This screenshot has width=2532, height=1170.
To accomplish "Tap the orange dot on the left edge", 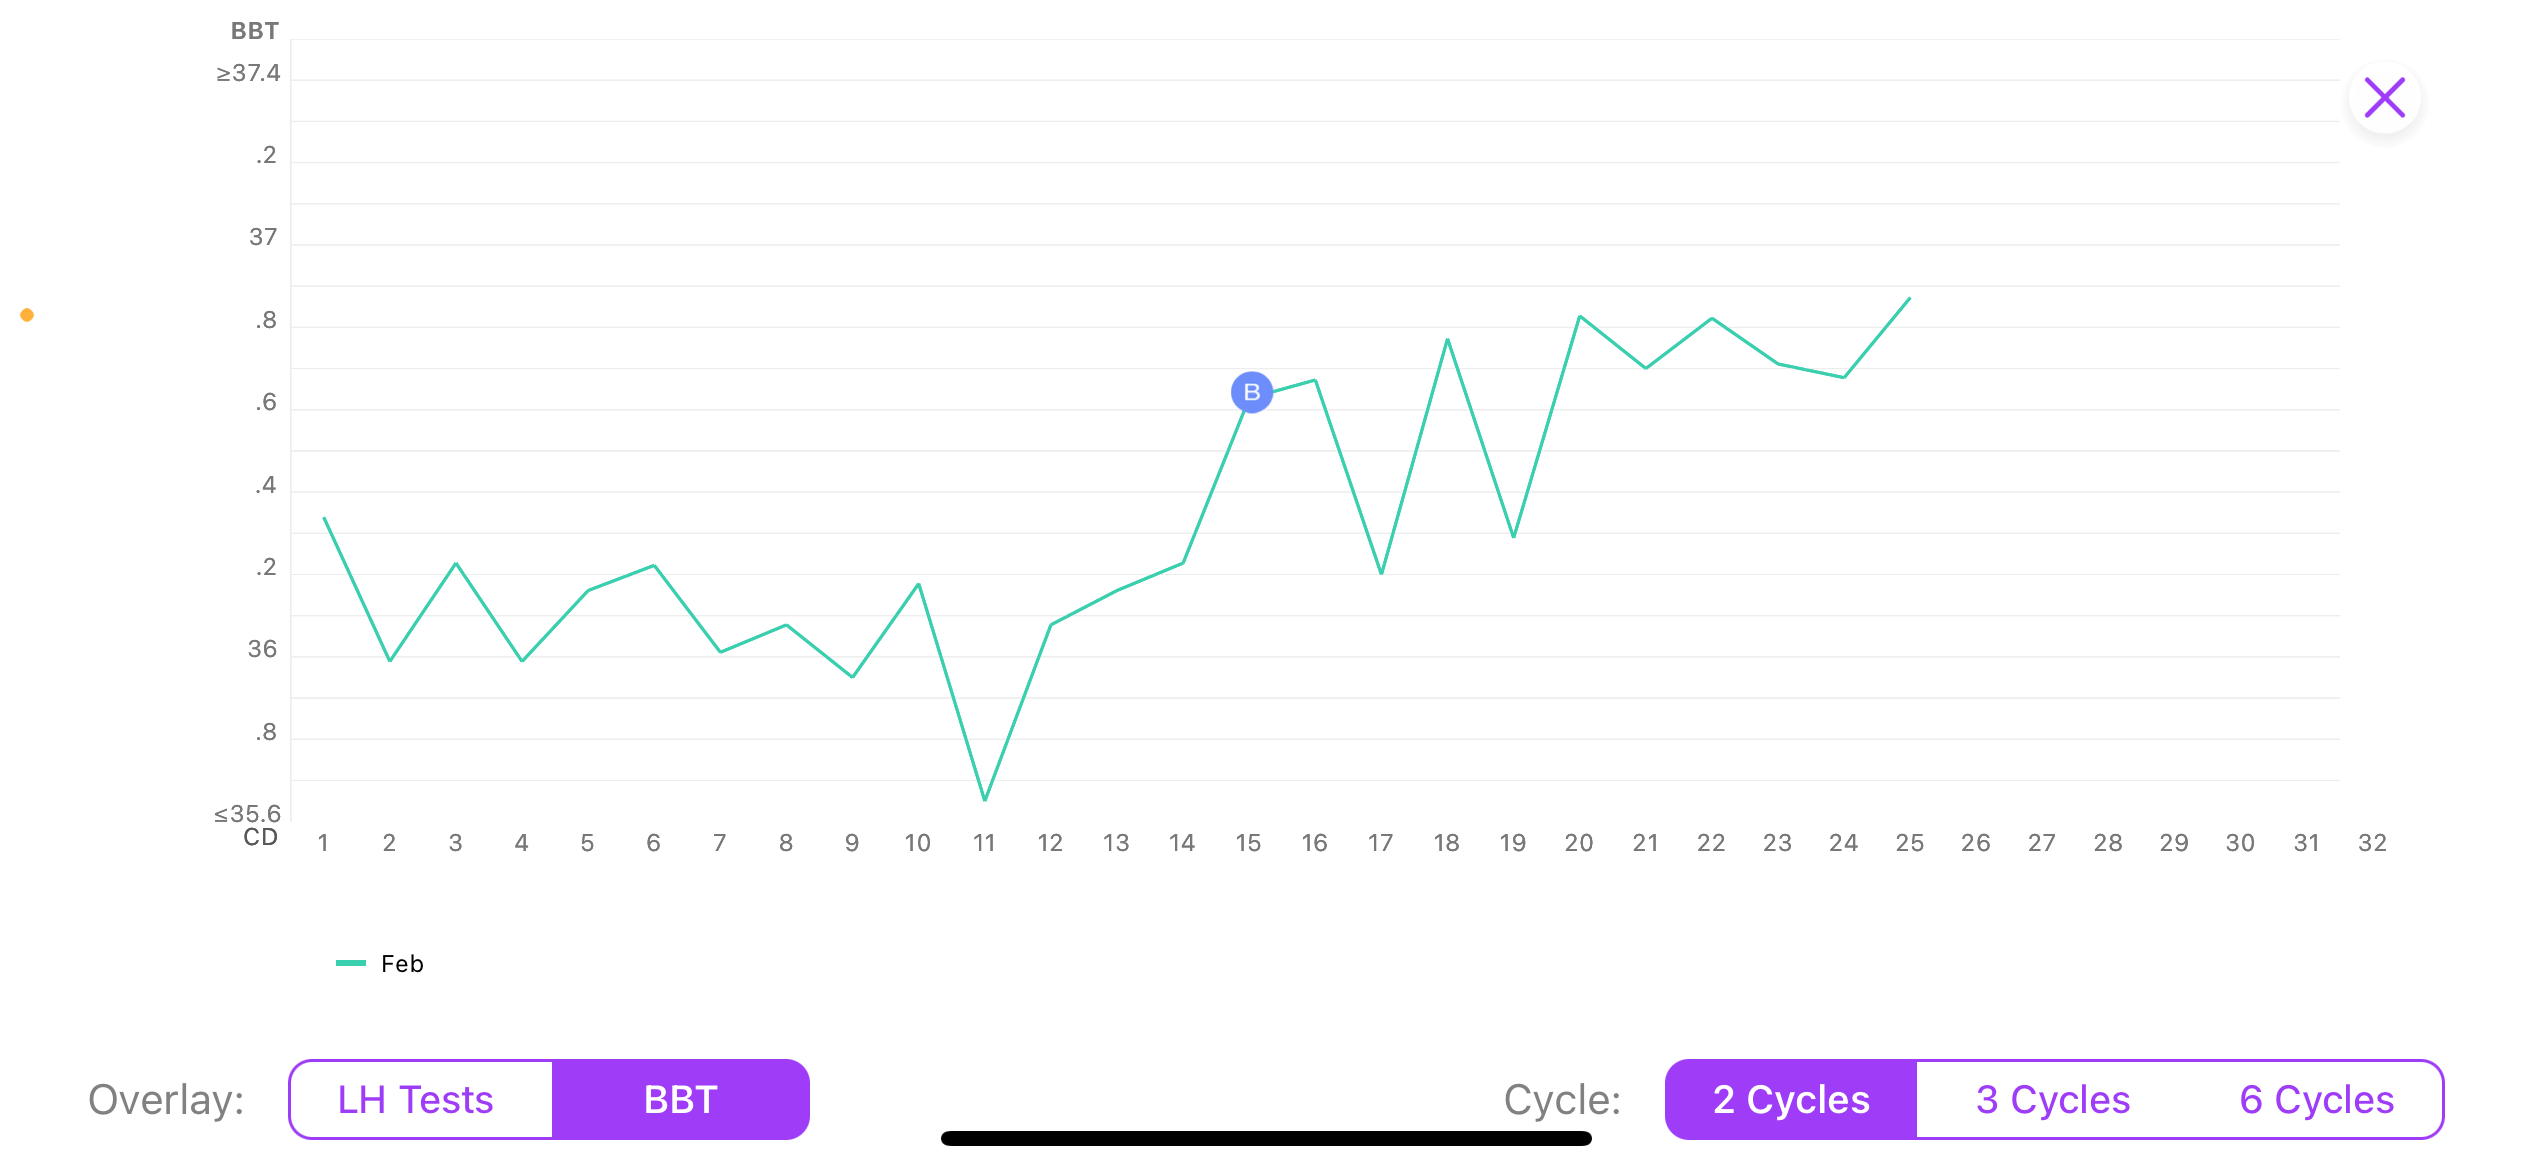I will tap(27, 315).
